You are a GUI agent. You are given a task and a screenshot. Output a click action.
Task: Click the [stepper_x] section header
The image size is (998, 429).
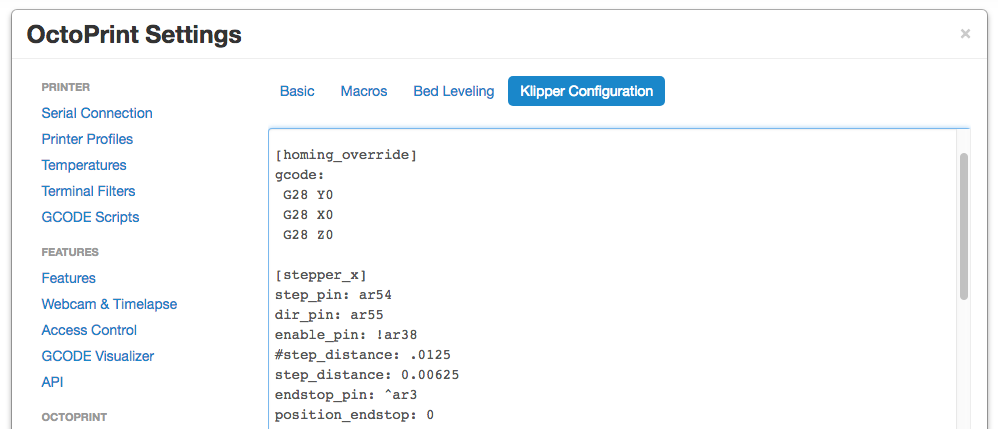pos(321,275)
